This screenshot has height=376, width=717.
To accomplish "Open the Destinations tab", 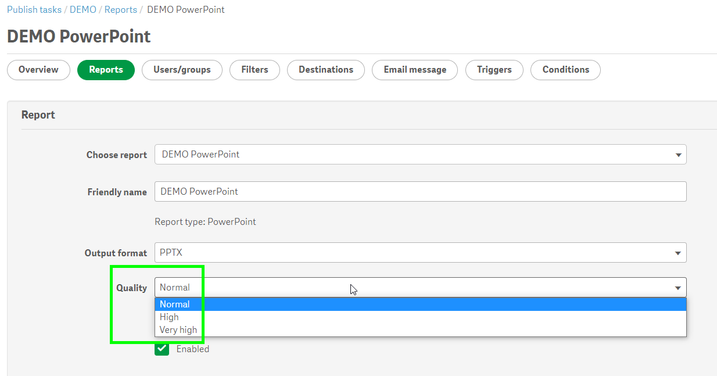I will click(x=326, y=70).
